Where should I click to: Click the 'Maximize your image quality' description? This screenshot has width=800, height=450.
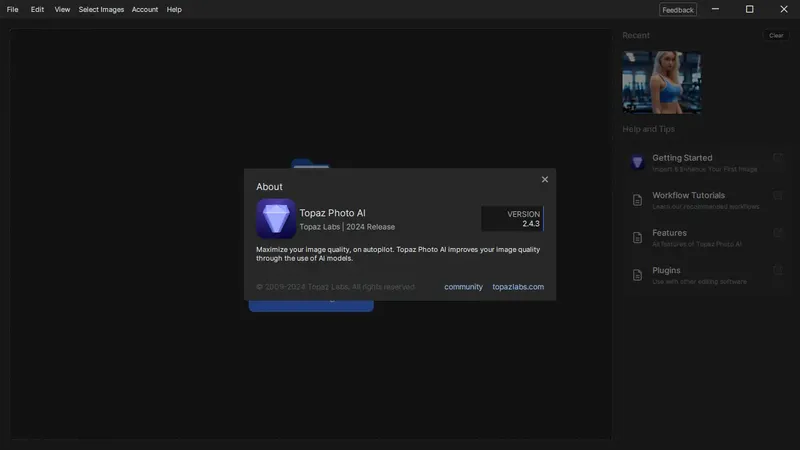pos(398,254)
